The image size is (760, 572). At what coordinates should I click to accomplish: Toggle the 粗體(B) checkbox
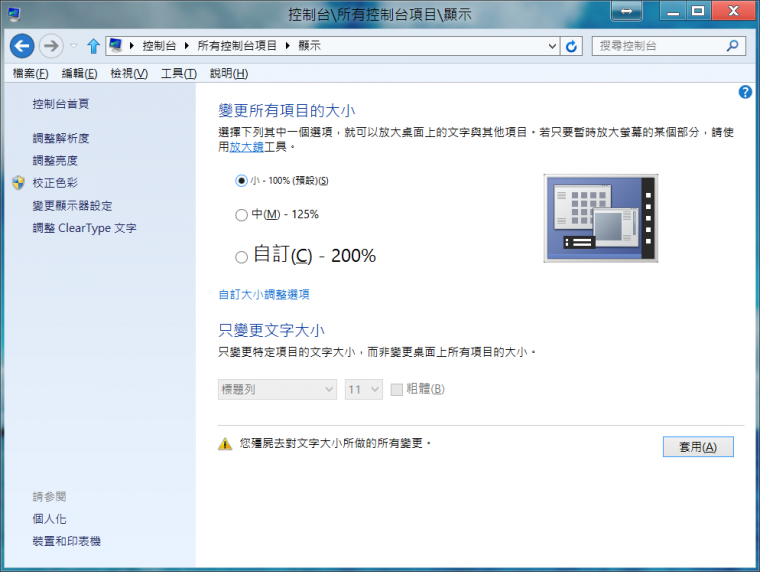click(x=396, y=389)
